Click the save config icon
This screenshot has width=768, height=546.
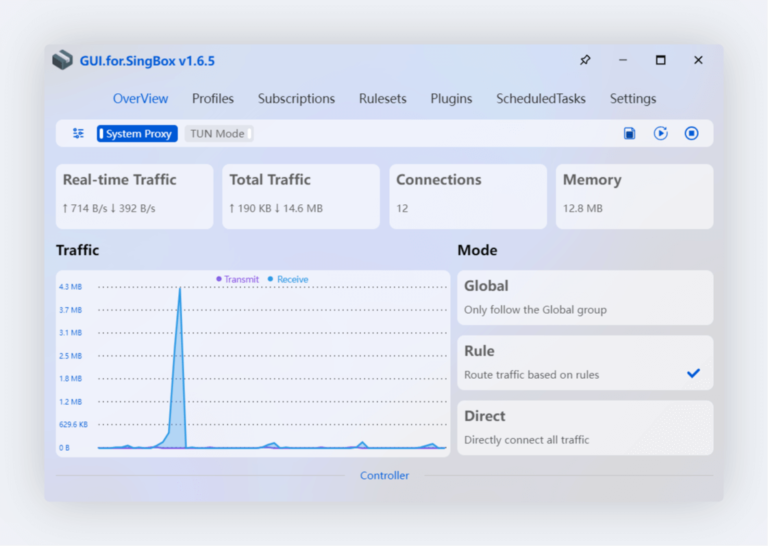pyautogui.click(x=629, y=133)
